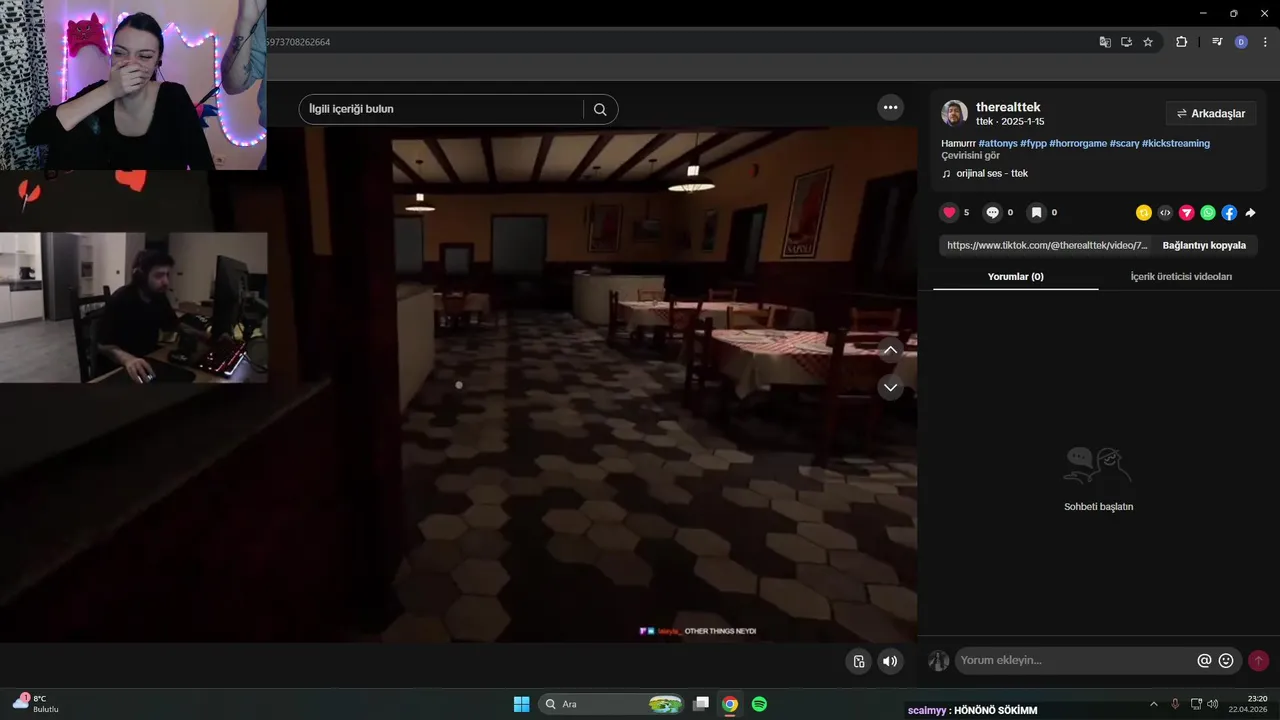The width and height of the screenshot is (1280, 720).
Task: Open the #fypp hashtag
Action: coord(1033,143)
